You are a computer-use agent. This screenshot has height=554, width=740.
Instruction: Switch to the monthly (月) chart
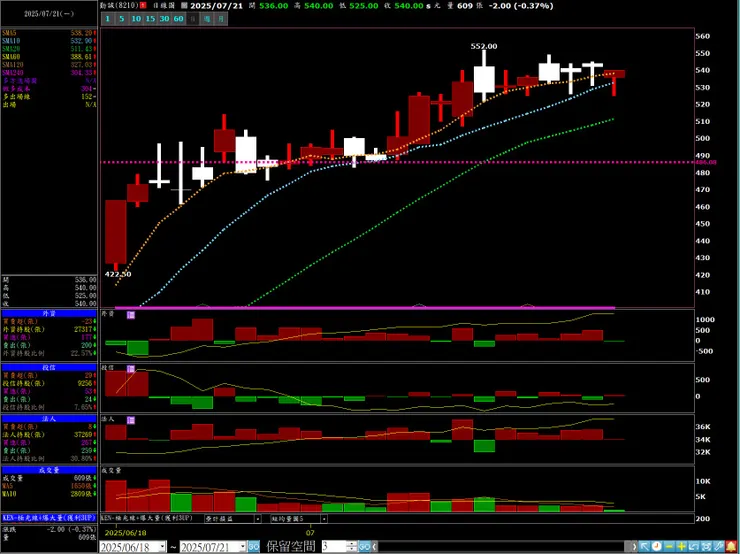coord(221,19)
